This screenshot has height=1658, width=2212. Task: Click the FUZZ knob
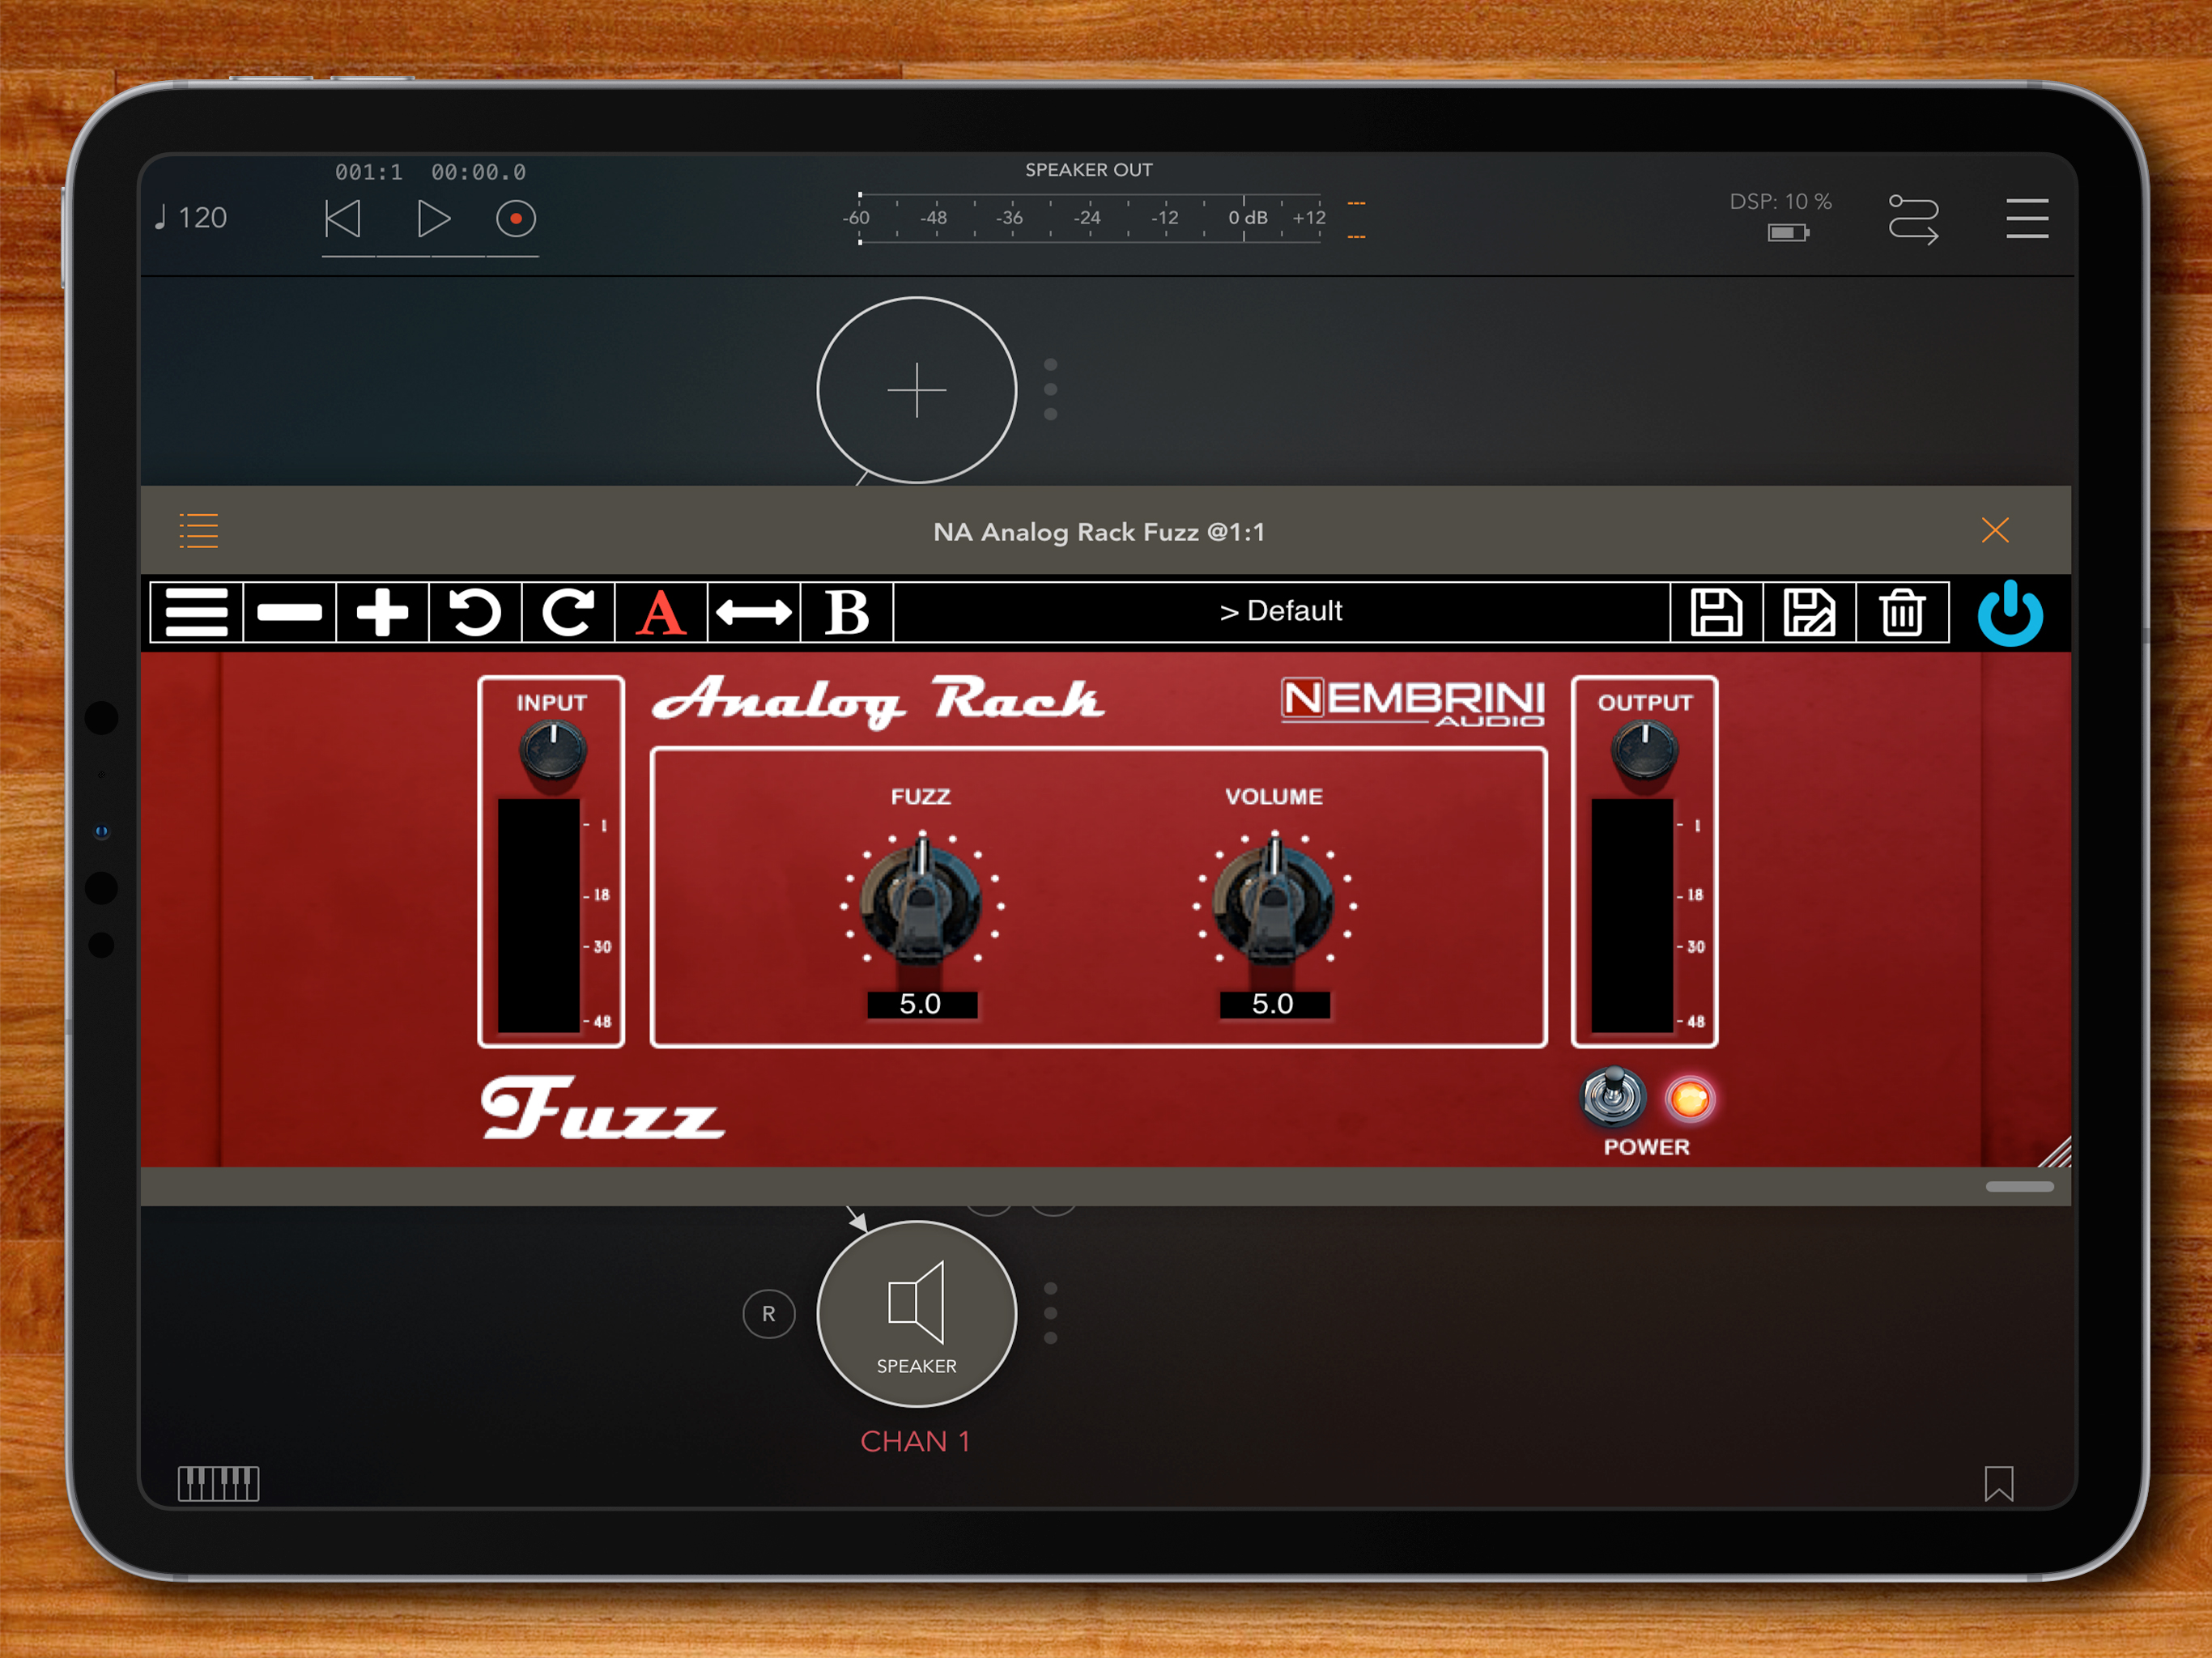click(x=921, y=901)
